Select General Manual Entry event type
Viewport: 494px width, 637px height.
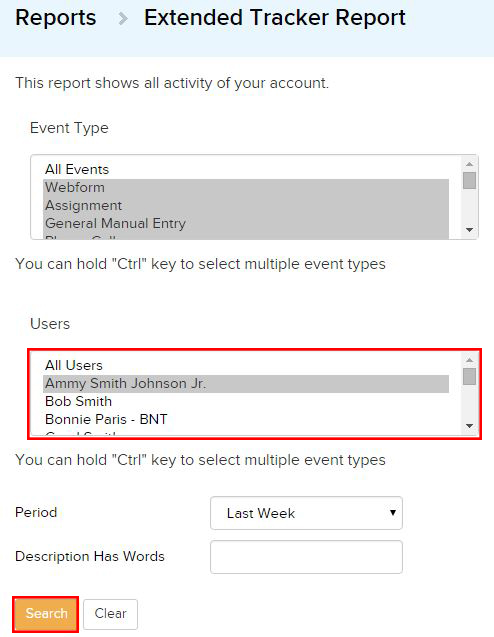[x=246, y=223]
